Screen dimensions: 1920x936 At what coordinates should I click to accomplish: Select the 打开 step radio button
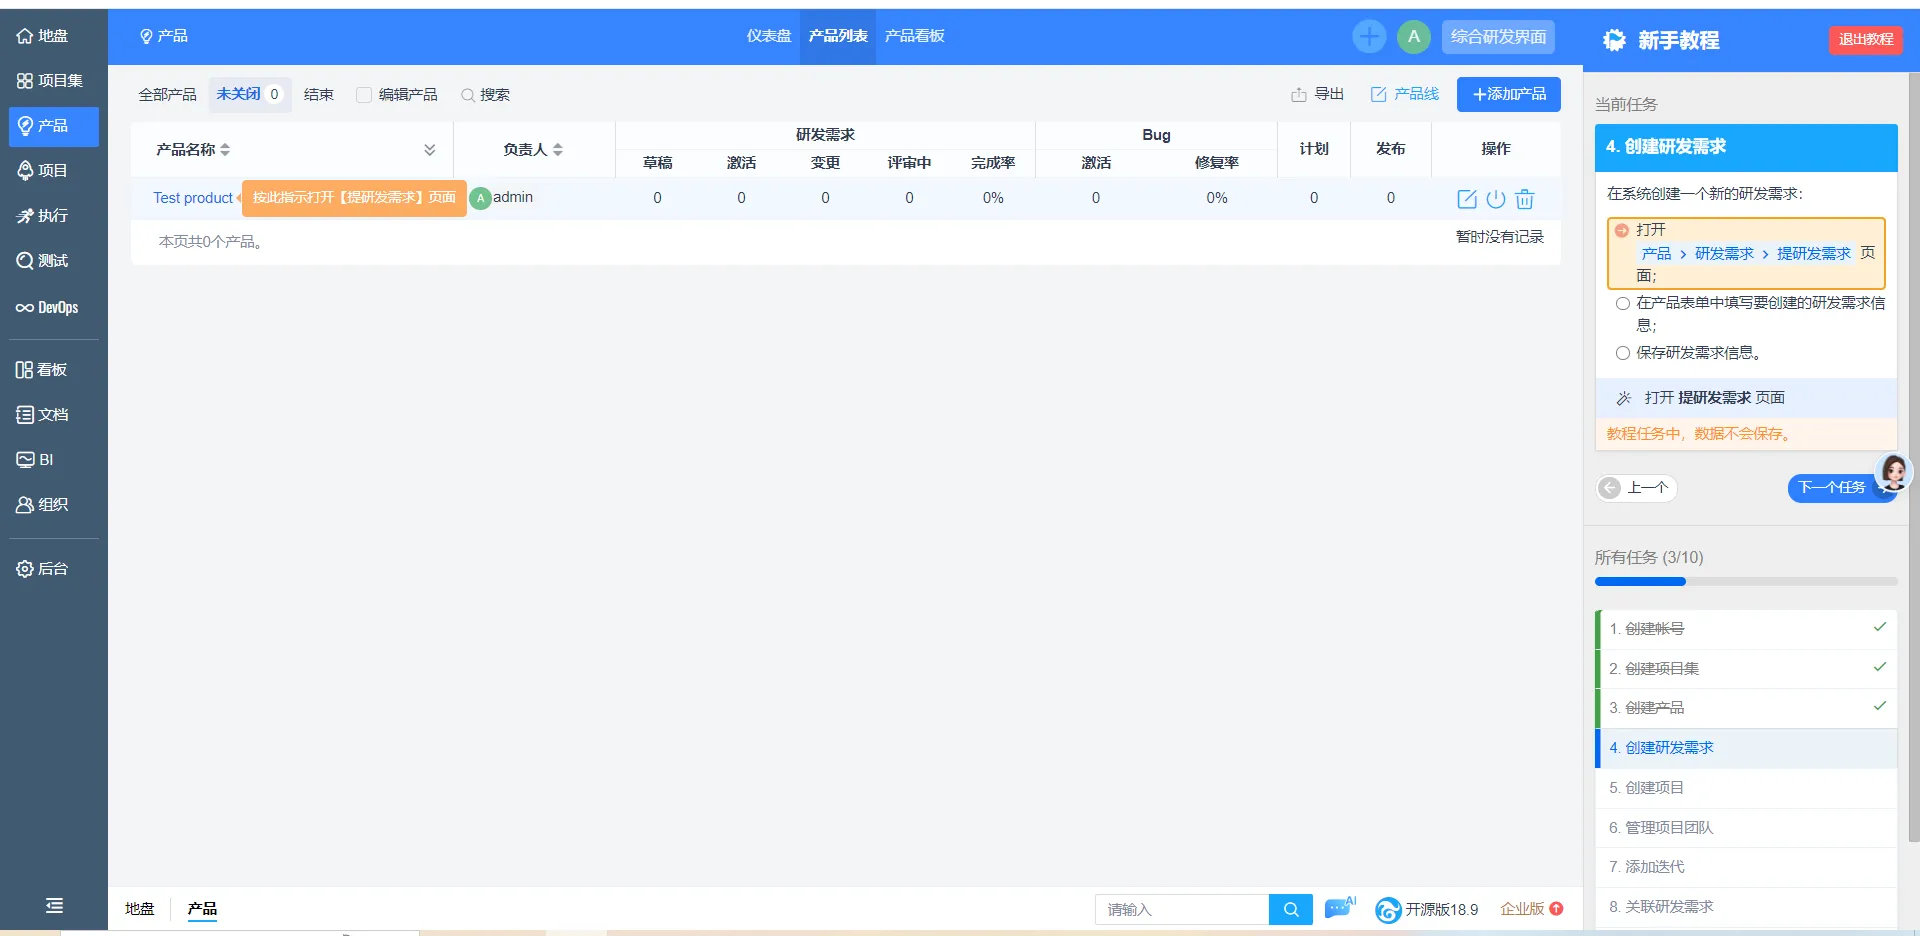tap(1622, 230)
